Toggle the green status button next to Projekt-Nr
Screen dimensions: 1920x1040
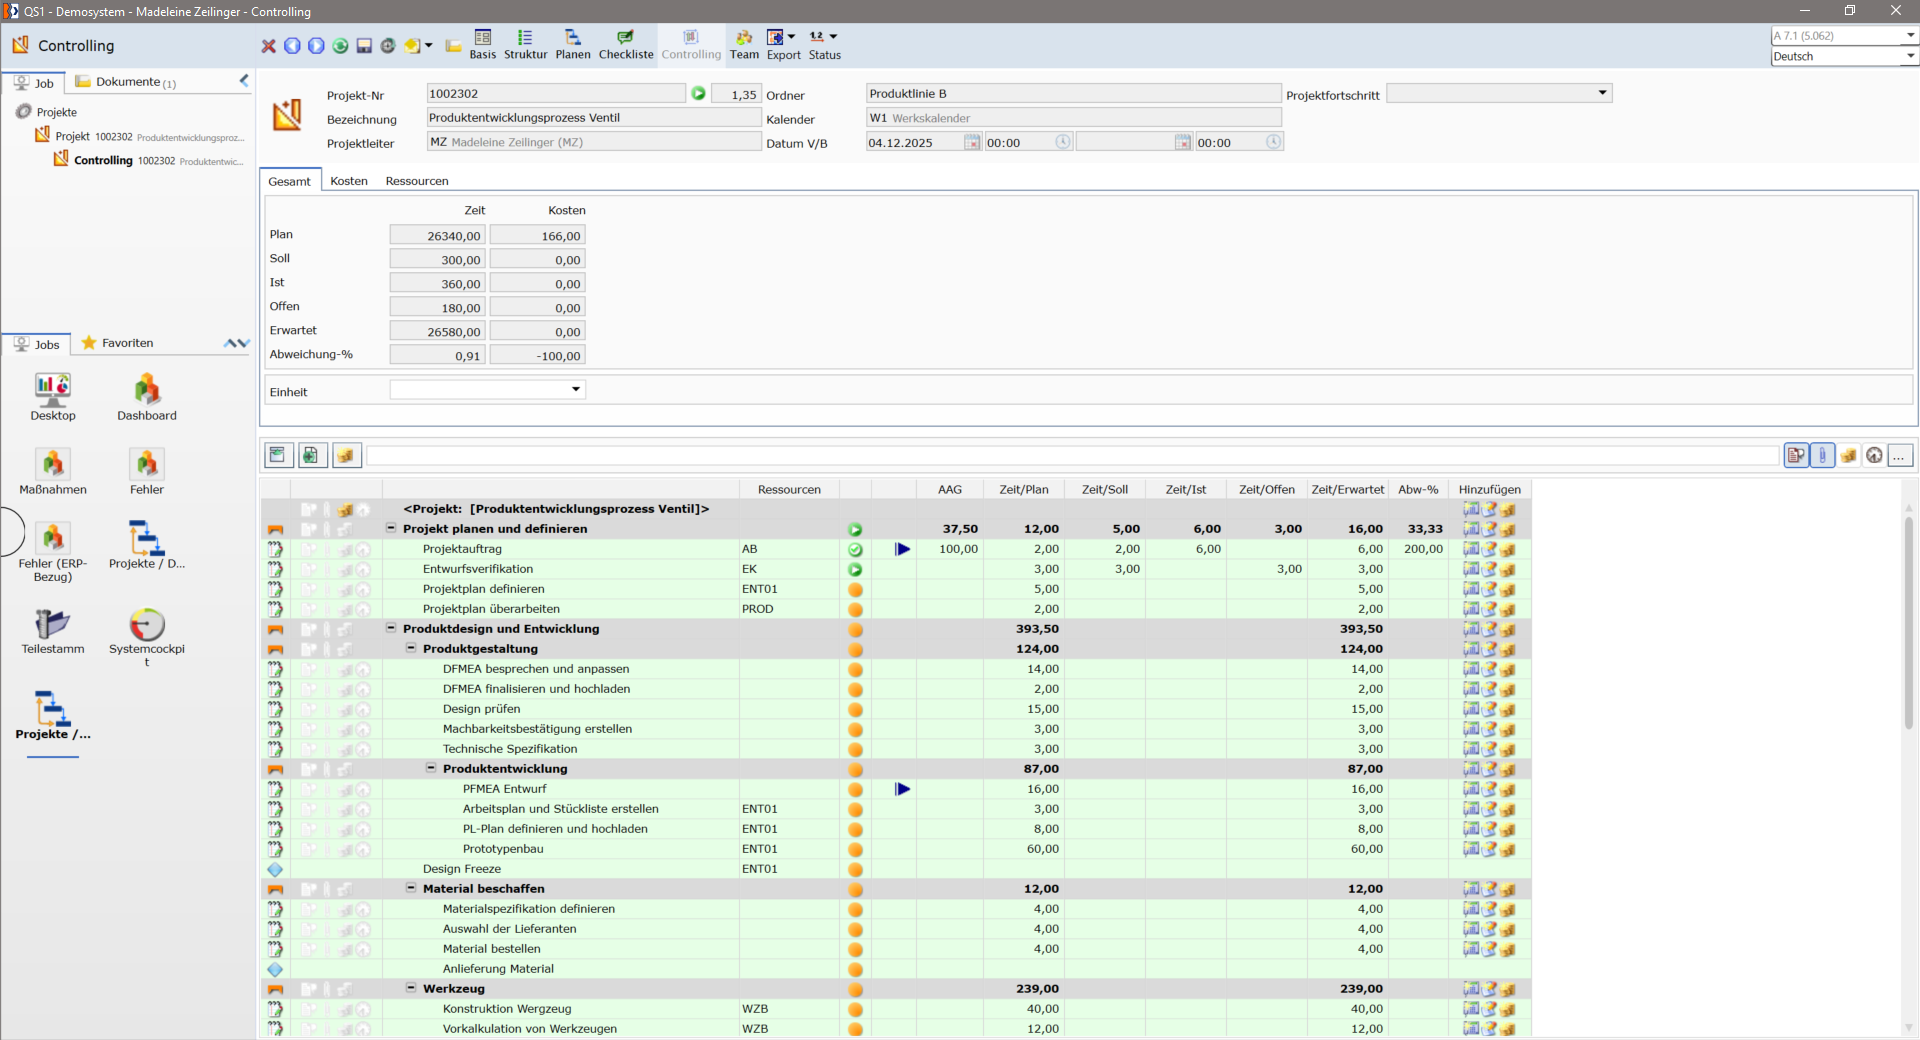pos(698,93)
